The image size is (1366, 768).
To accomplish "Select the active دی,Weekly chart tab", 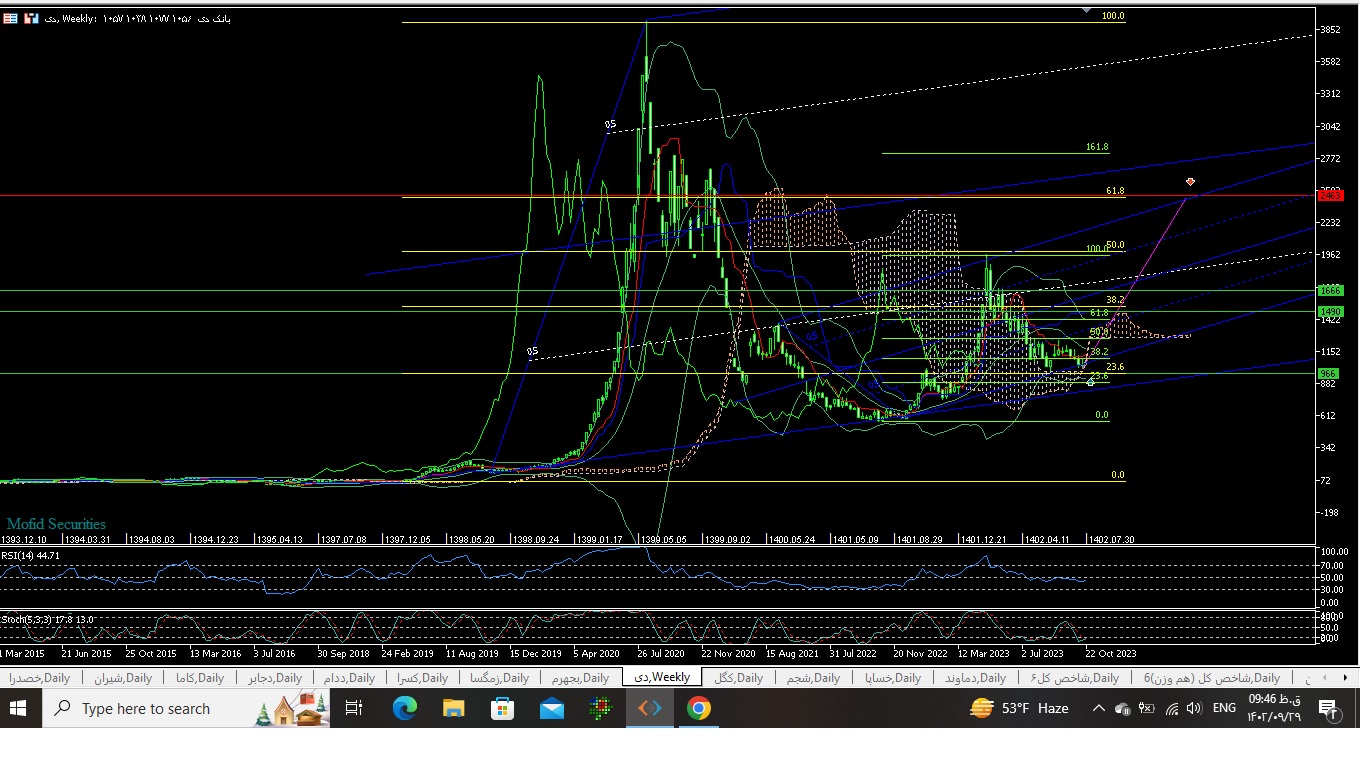I will pos(662,677).
